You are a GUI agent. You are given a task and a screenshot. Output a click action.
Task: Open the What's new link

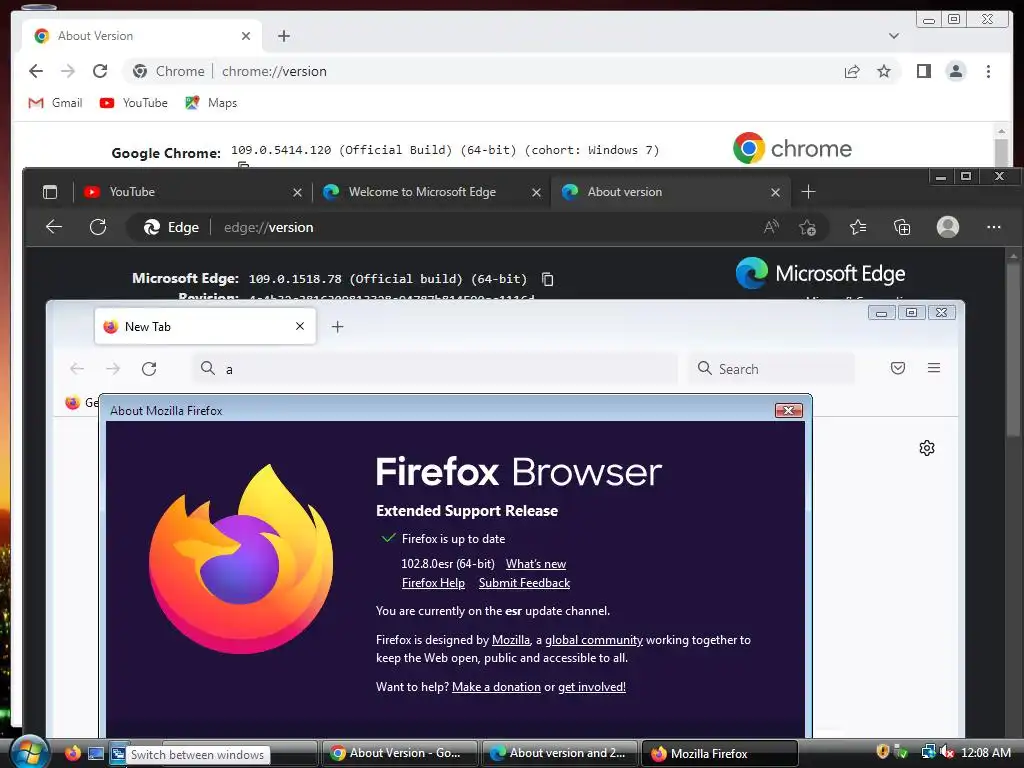[x=536, y=564]
